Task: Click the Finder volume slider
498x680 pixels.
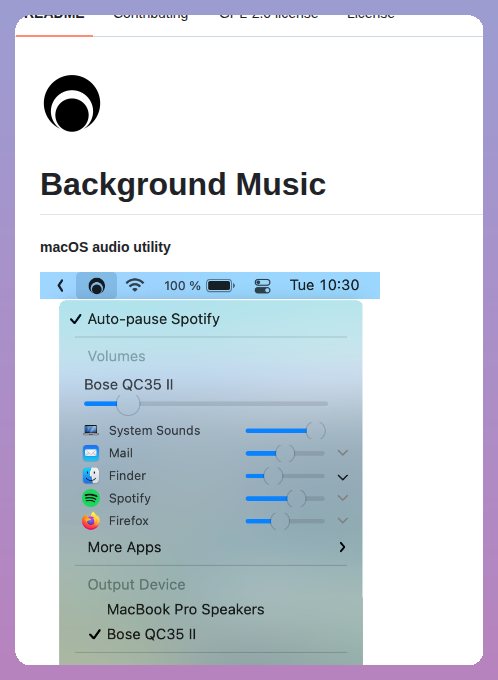Action: coord(285,475)
